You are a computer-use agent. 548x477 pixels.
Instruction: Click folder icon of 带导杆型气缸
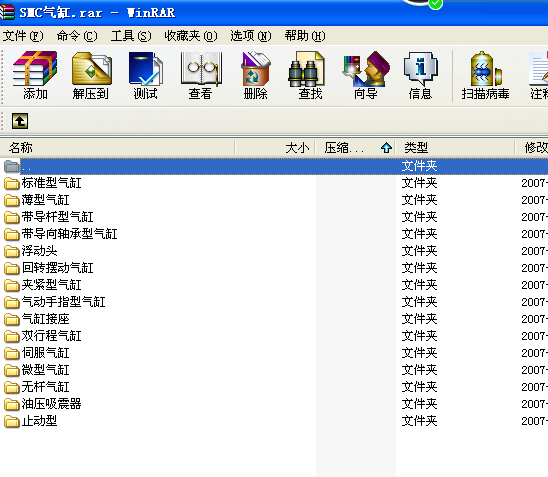[12, 217]
